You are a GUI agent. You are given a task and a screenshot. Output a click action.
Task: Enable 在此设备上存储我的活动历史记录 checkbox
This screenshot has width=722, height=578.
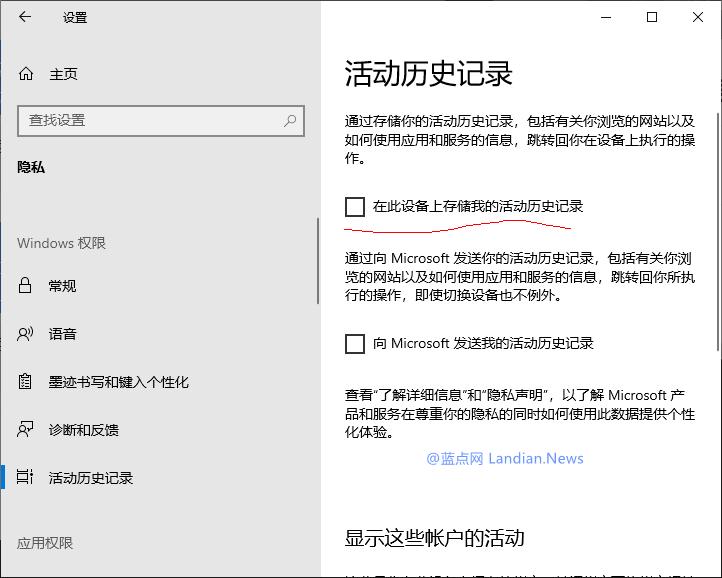coord(355,207)
